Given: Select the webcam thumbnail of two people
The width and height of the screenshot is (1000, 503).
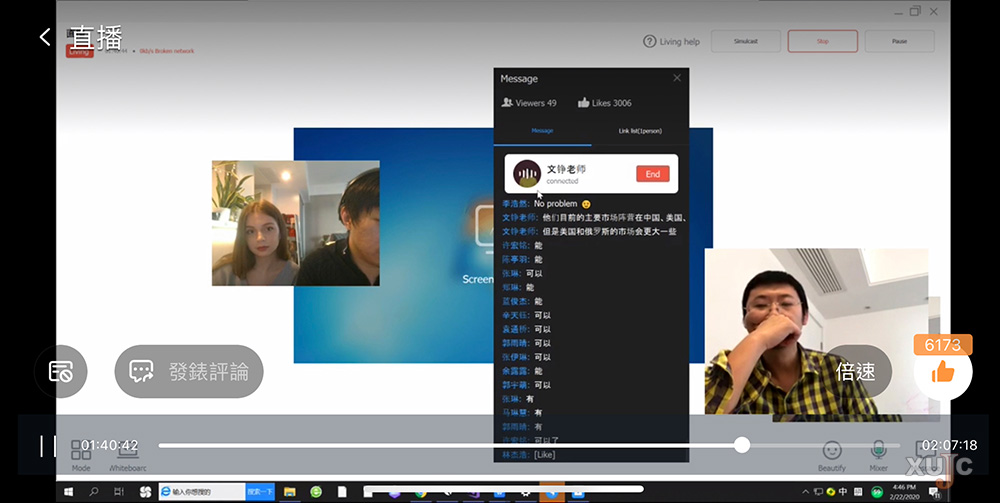Looking at the screenshot, I should coord(295,223).
